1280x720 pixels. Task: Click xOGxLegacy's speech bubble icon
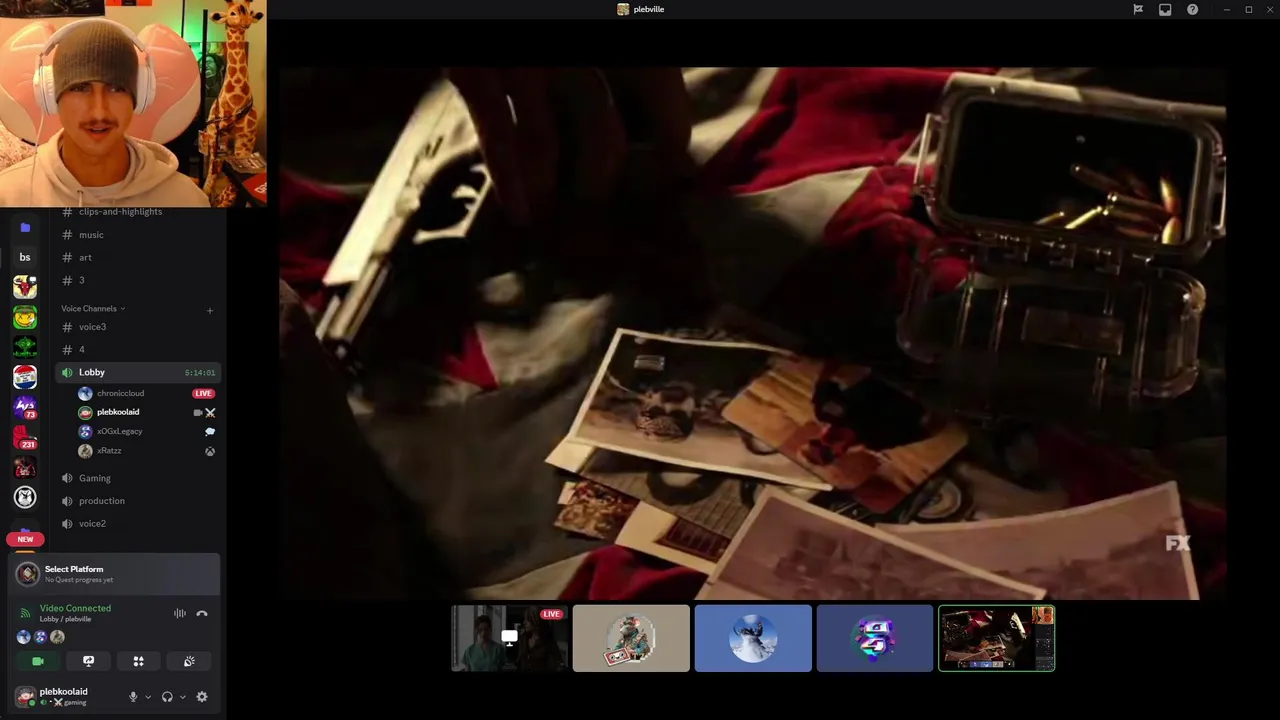click(210, 432)
